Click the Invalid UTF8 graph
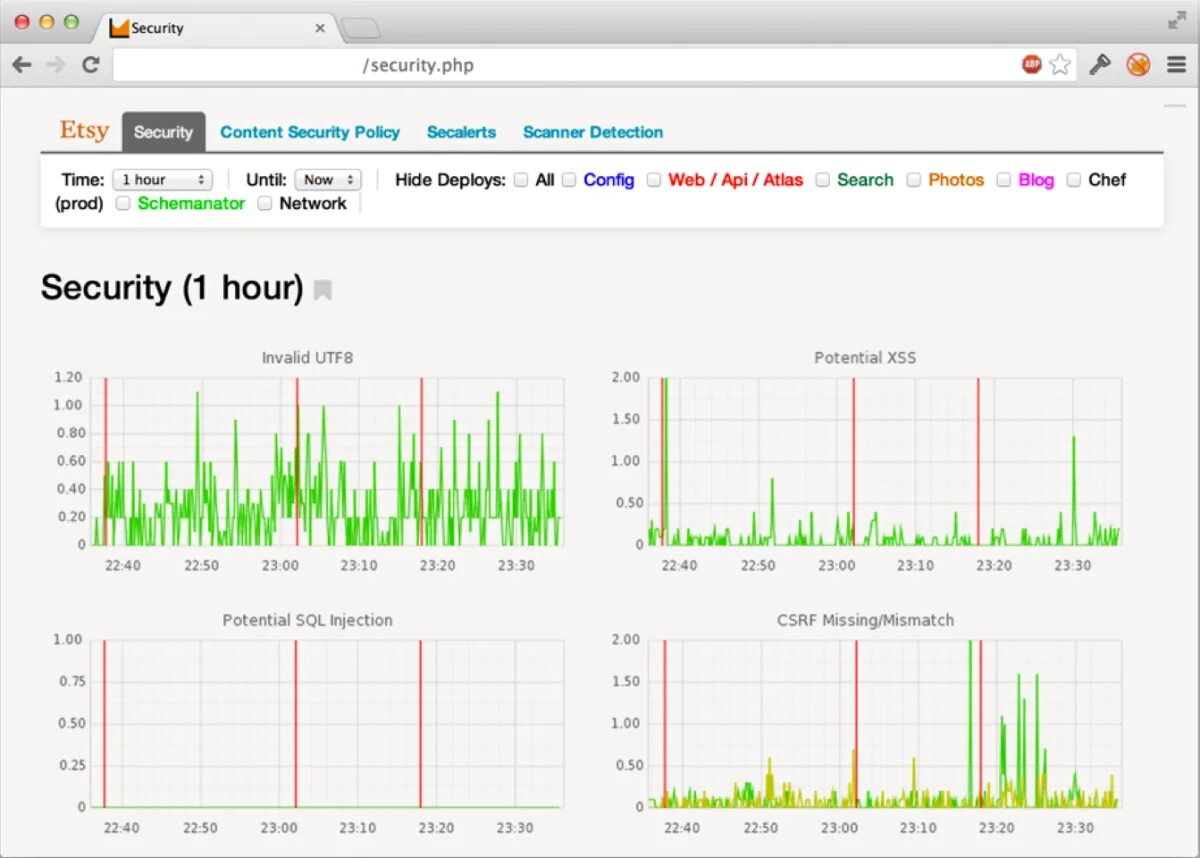 308,461
